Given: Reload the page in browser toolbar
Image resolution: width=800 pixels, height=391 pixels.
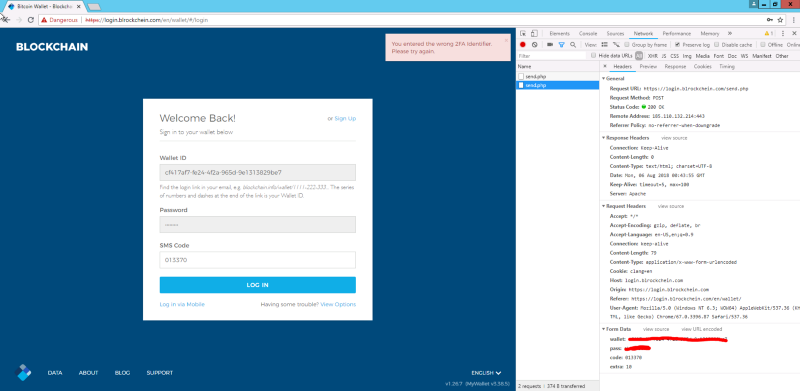Looking at the screenshot, I should [31, 20].
